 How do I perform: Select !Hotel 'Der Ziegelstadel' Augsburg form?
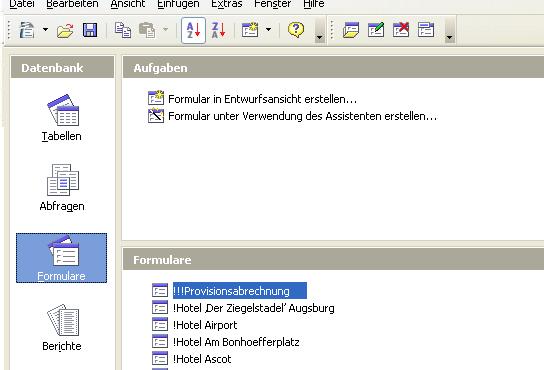[254, 308]
